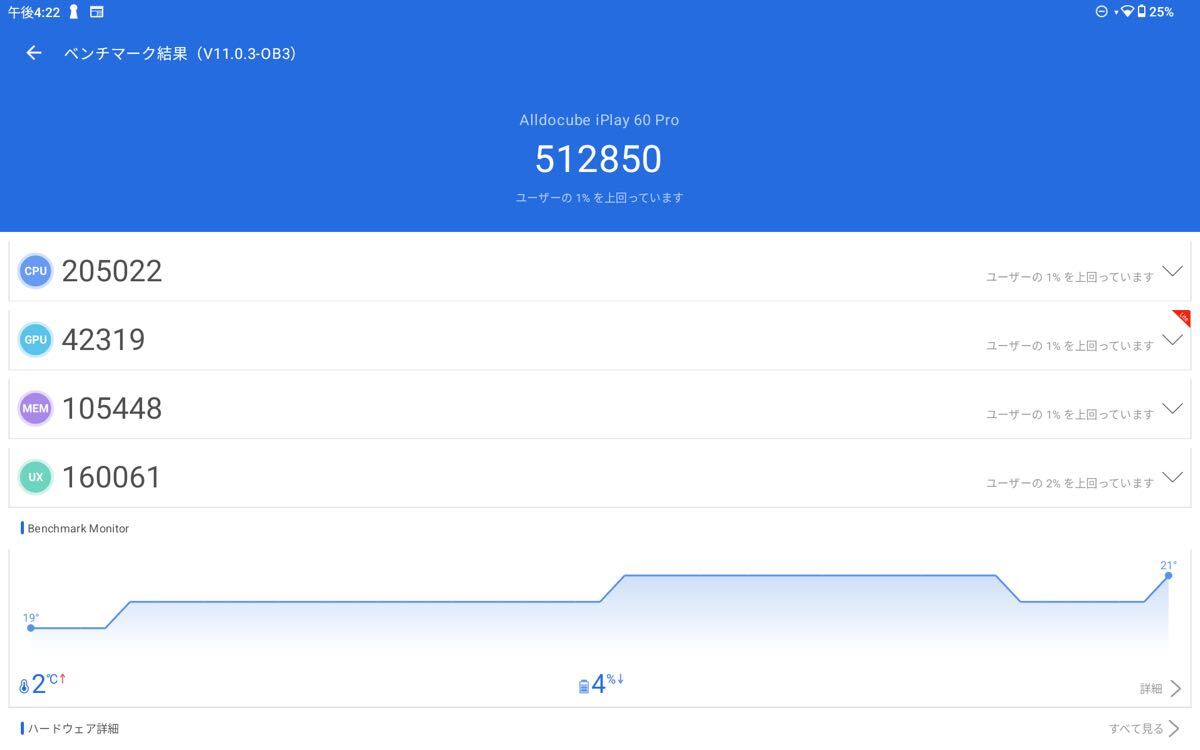Image resolution: width=1200 pixels, height=750 pixels.
Task: Expand the GPU score chevron
Action: point(1172,341)
